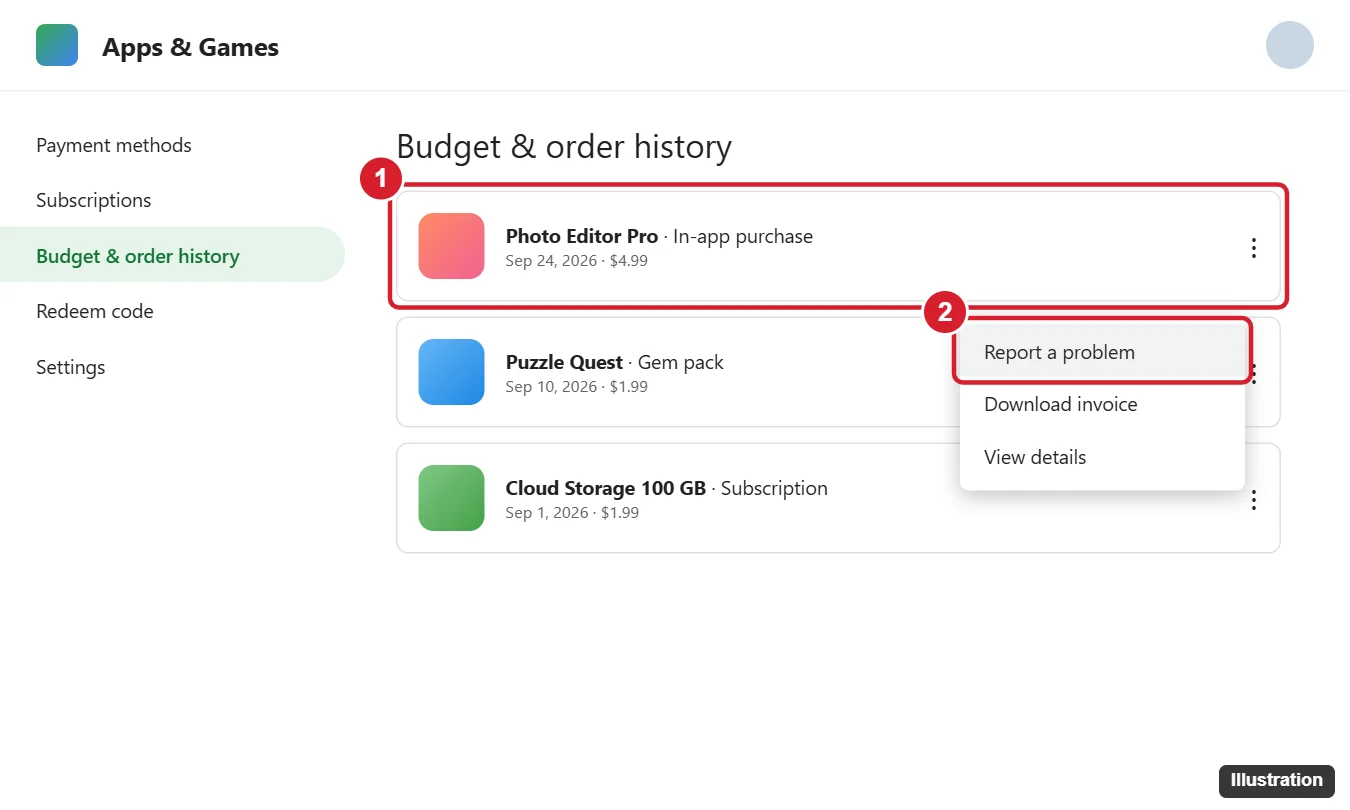Click the Cloud Storage 100 GB app icon
The image size is (1350, 810).
click(452, 498)
